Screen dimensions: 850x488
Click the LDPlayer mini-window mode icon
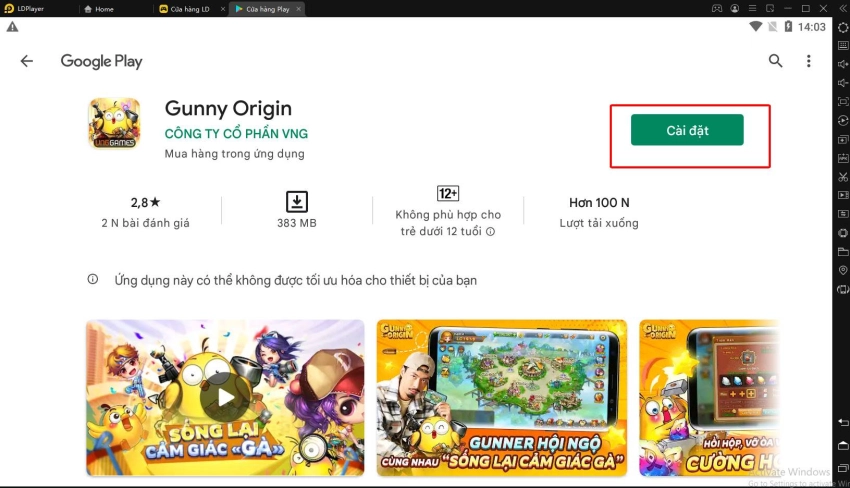770,9
